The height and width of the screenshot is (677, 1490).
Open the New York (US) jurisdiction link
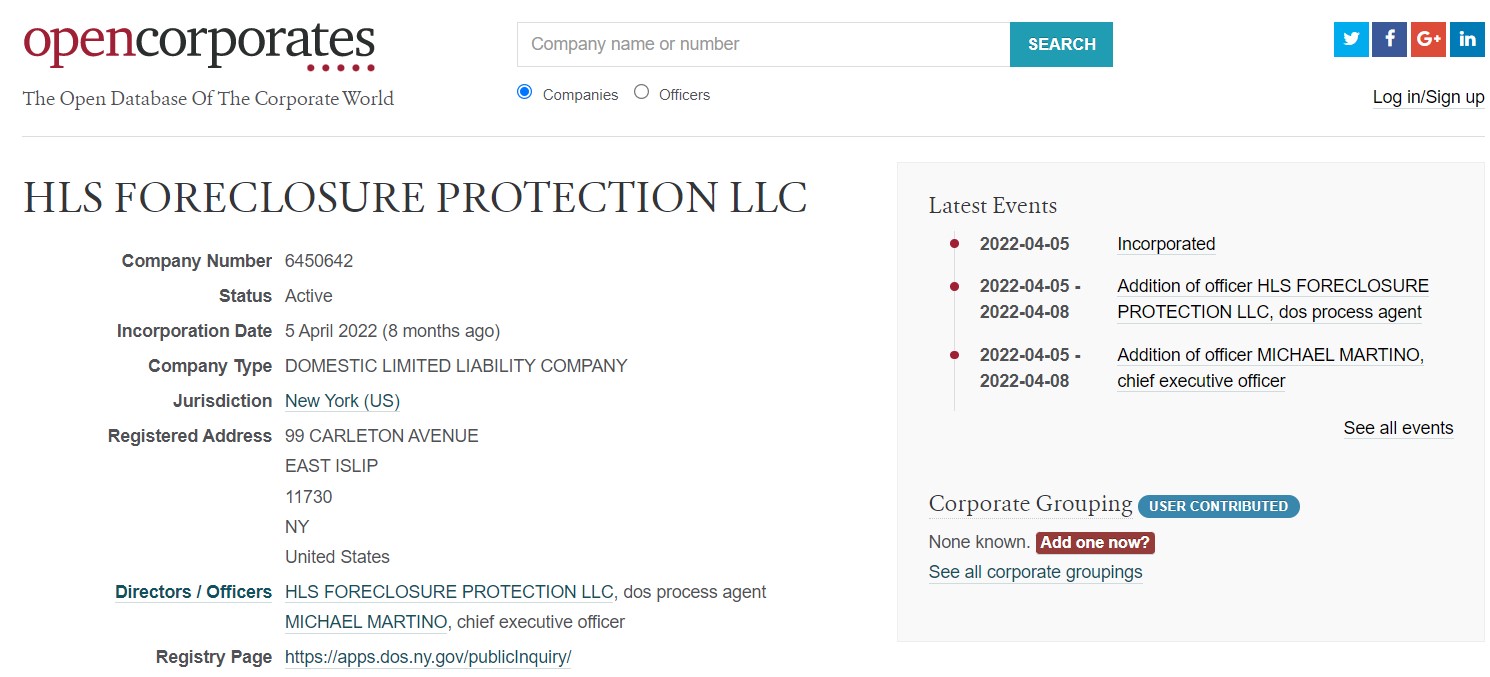342,401
